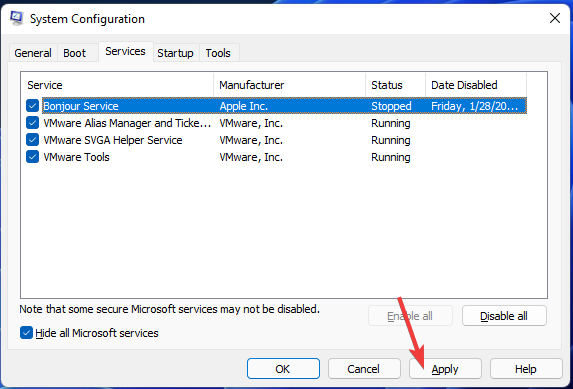Uncheck Hide all Microsoft services
This screenshot has width=573, height=389.
26,333
